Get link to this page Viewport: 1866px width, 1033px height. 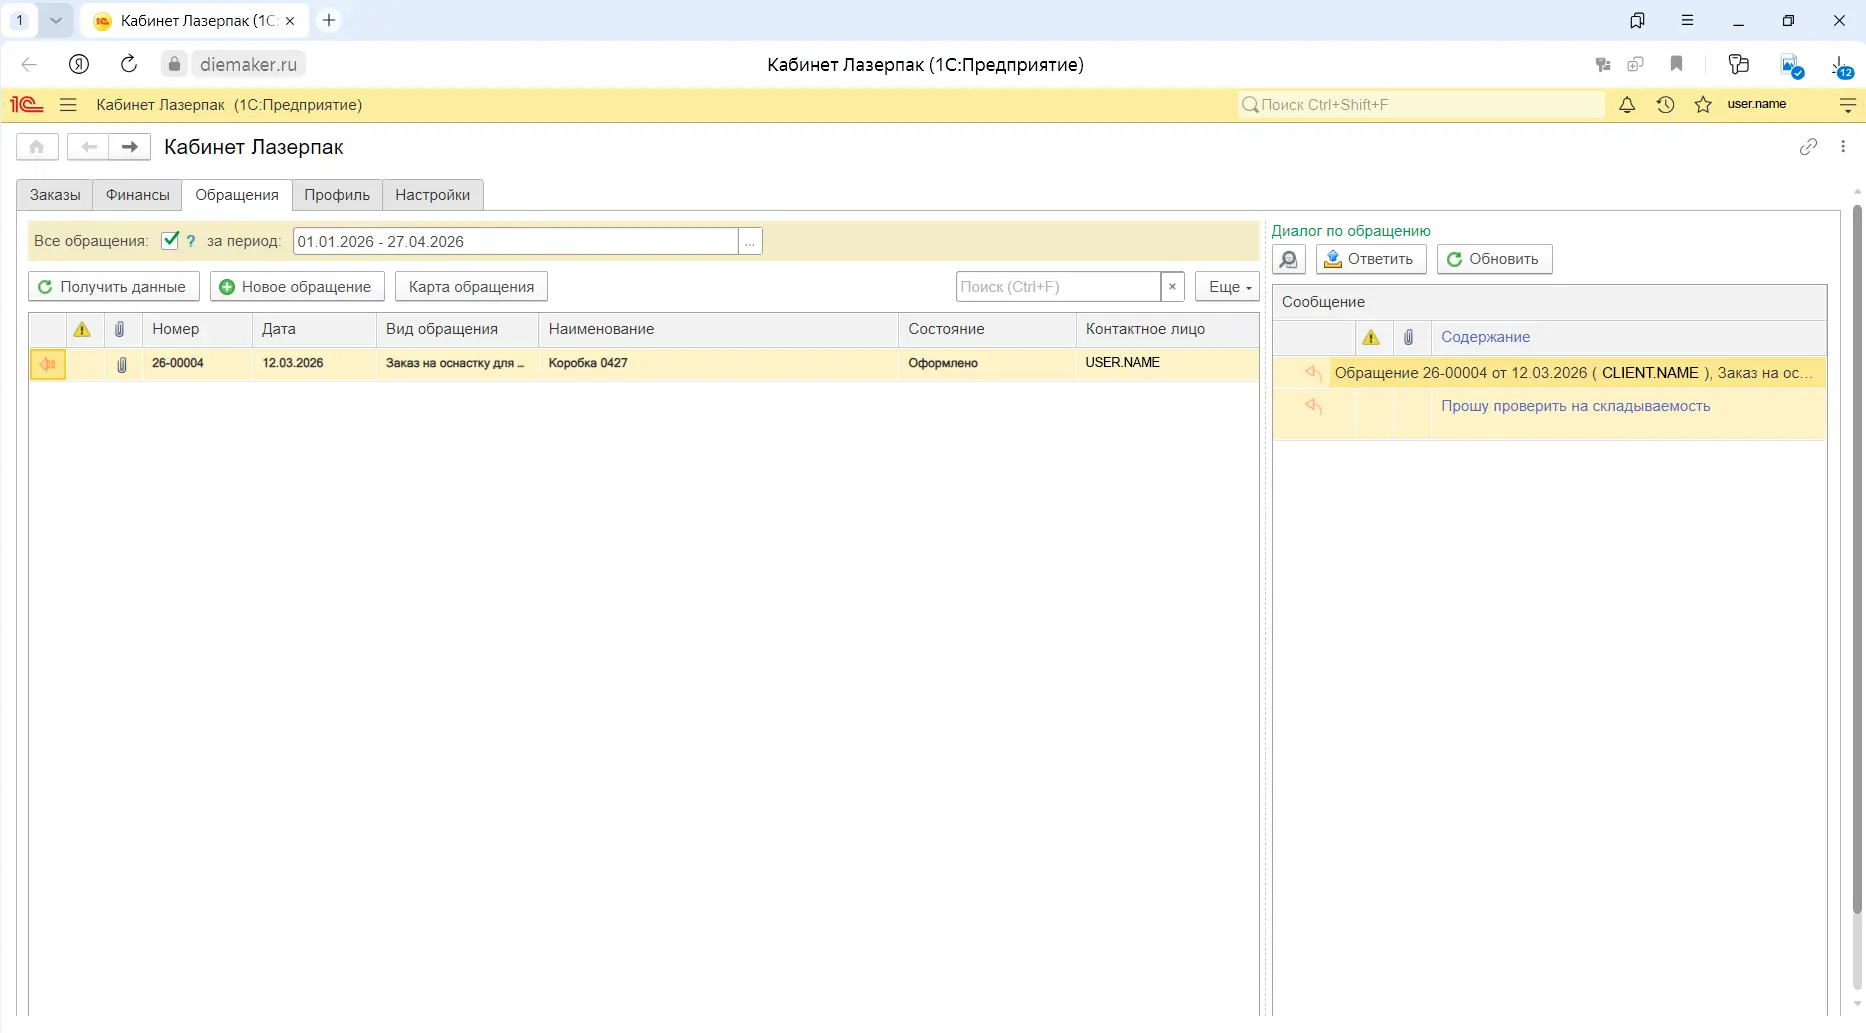point(1808,147)
